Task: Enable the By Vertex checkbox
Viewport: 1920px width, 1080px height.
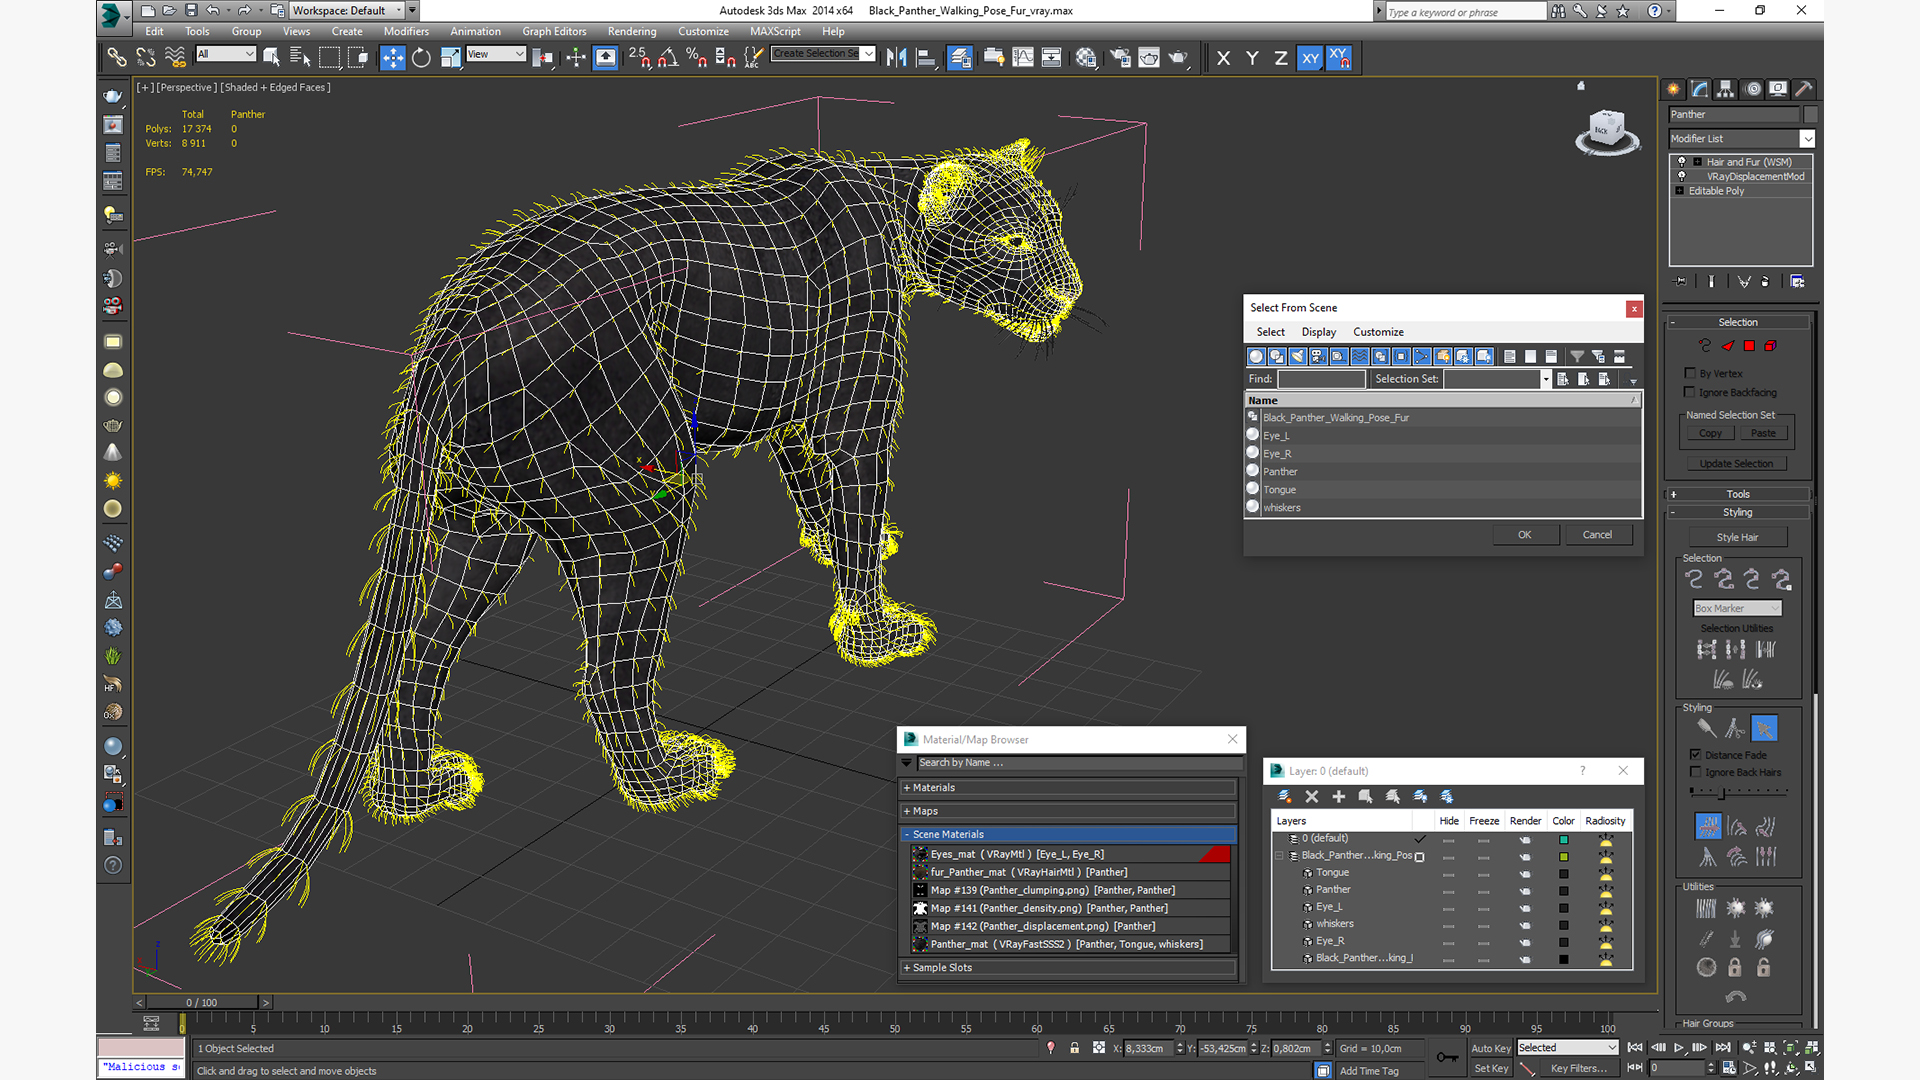Action: [x=1690, y=373]
